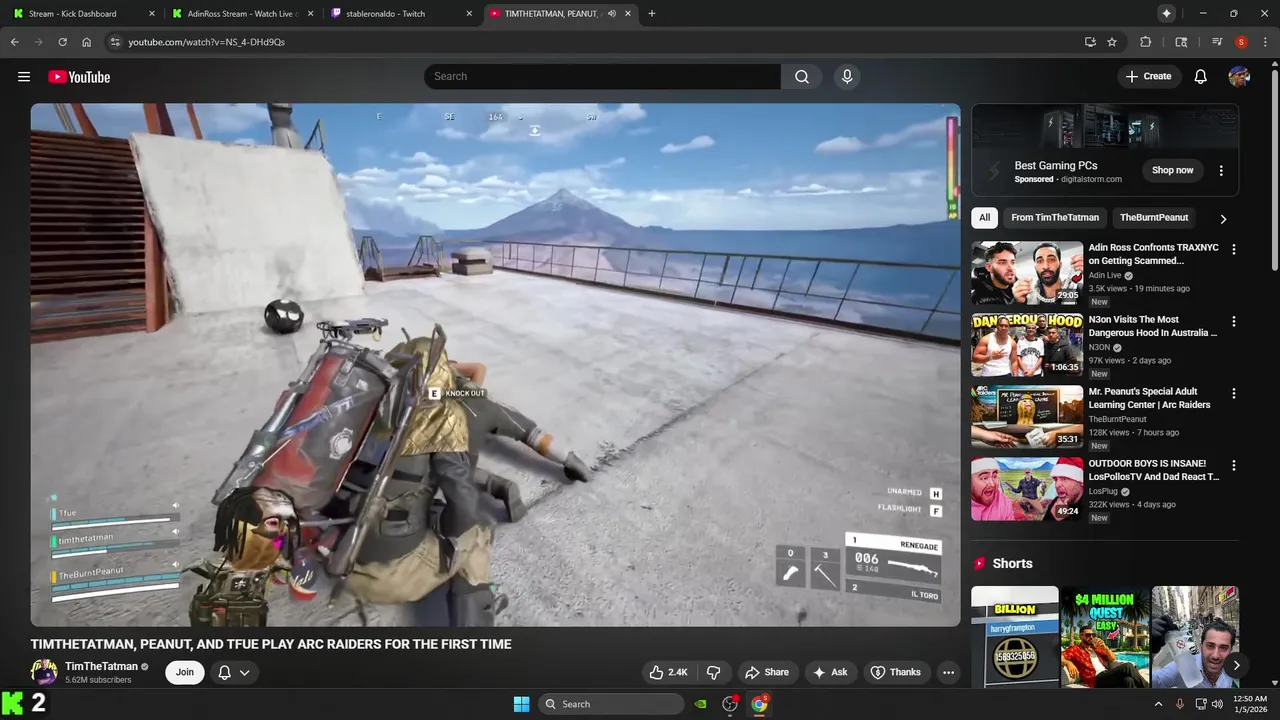Open NVIDIA app from taskbar
1280x720 pixels.
pos(701,704)
